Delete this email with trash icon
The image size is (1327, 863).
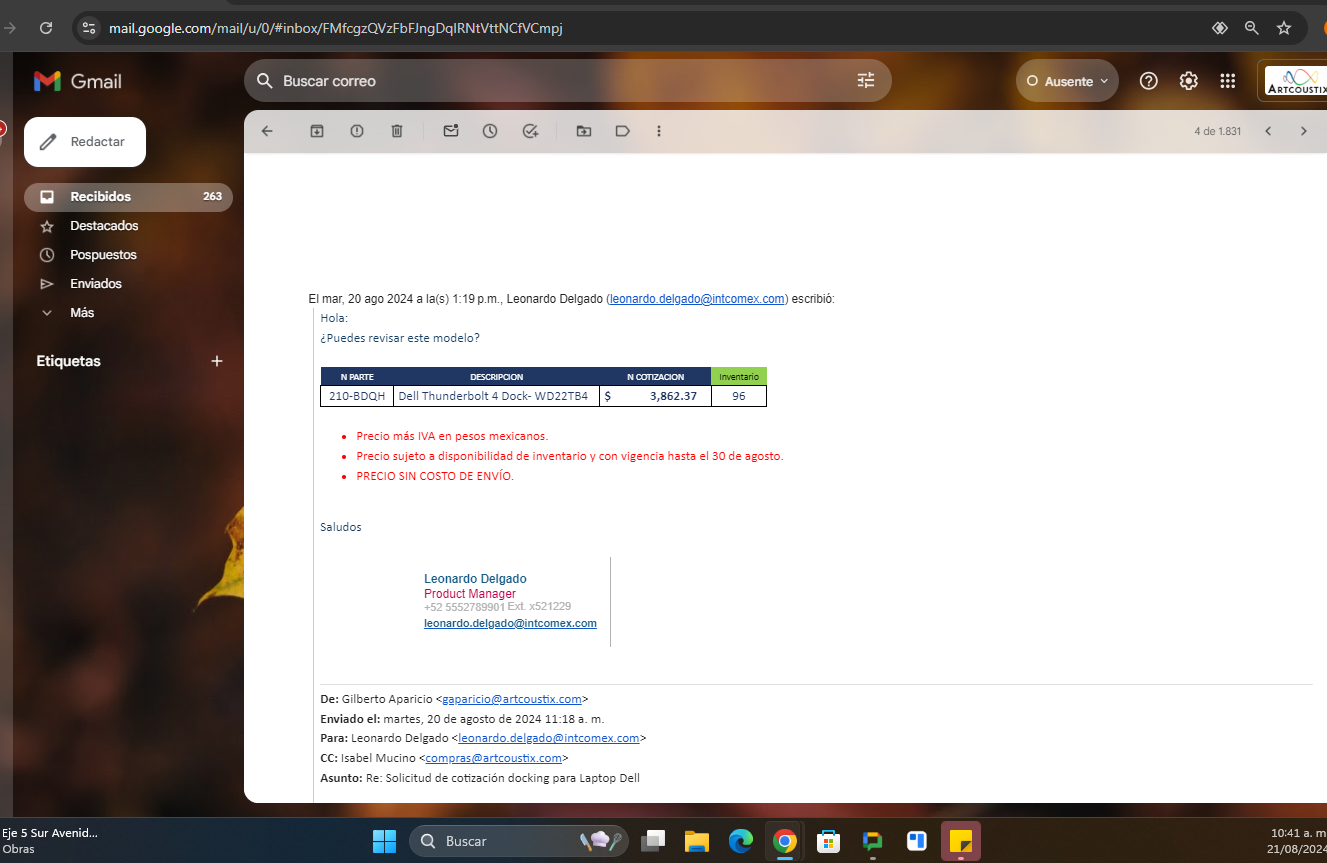tap(397, 131)
